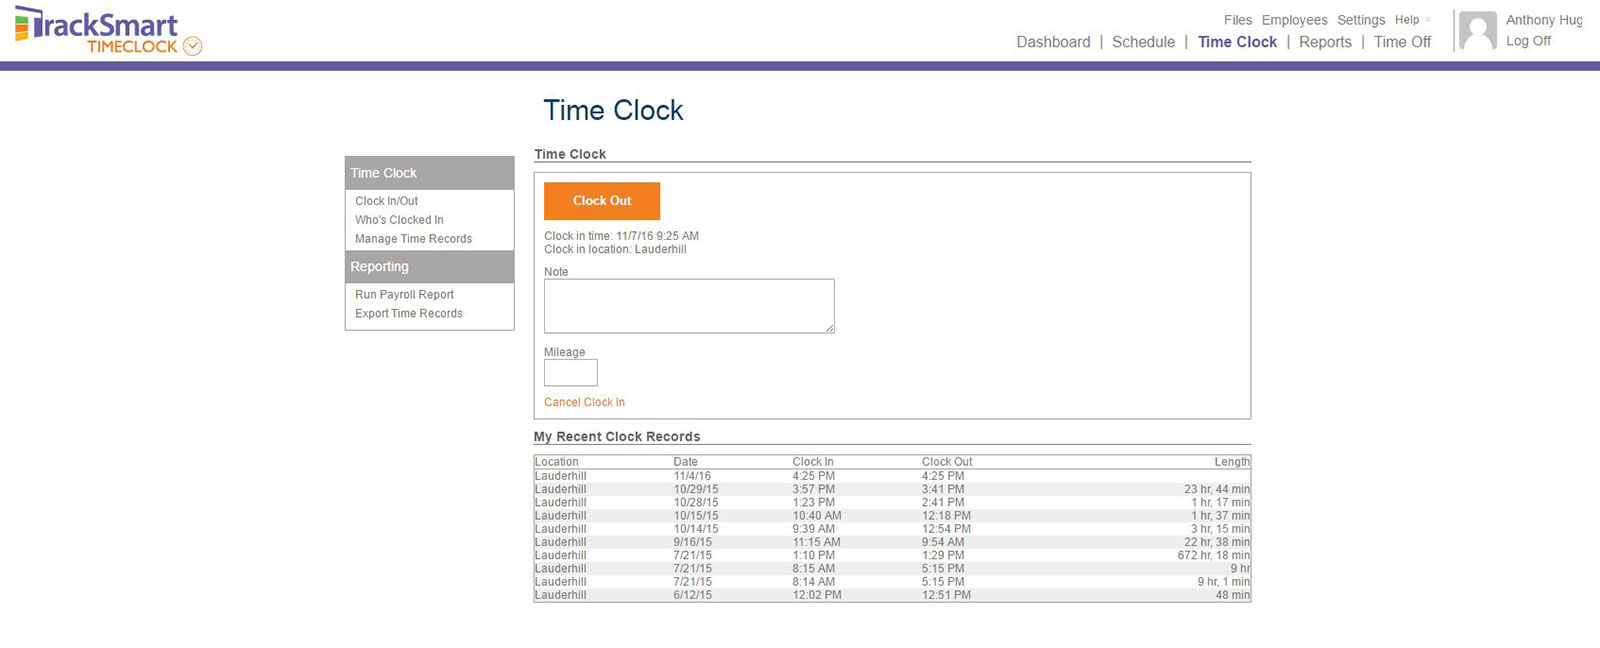Open the Time Off section
1600x648 pixels.
click(x=1402, y=42)
